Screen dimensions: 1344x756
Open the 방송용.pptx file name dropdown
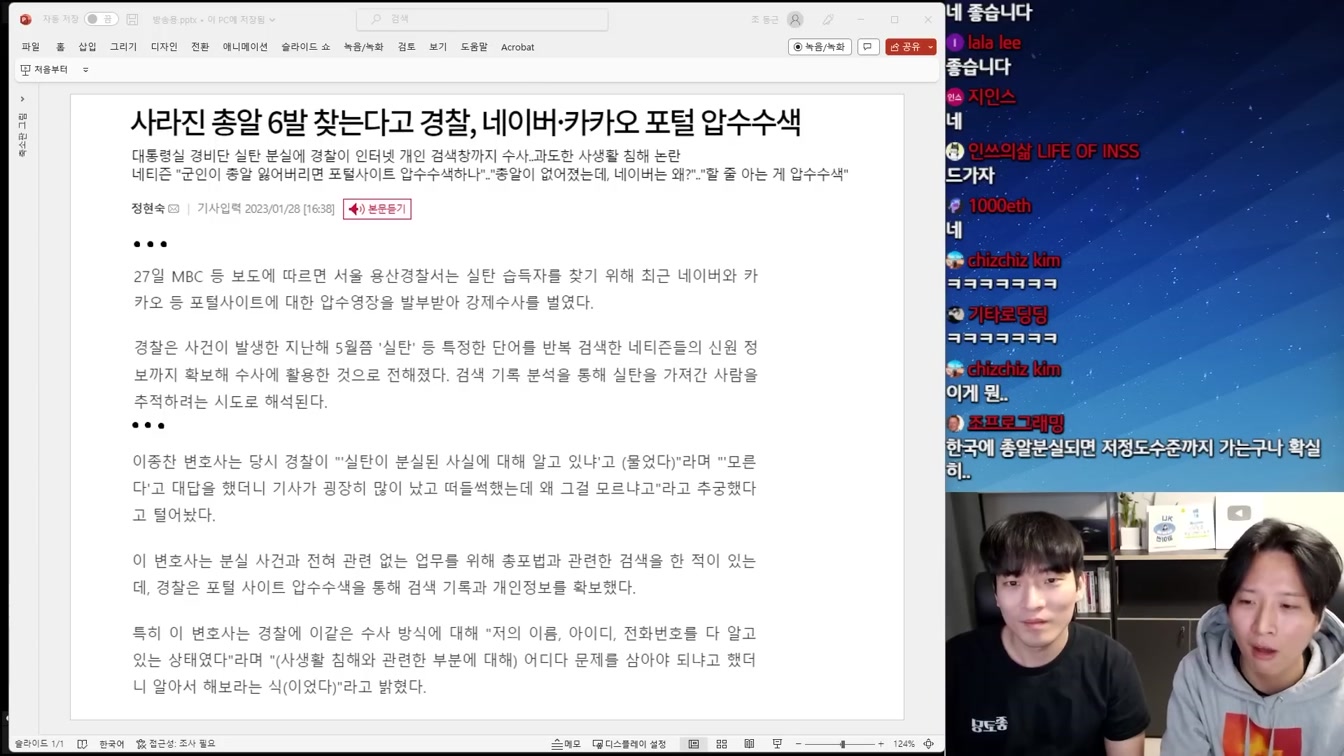[x=213, y=19]
